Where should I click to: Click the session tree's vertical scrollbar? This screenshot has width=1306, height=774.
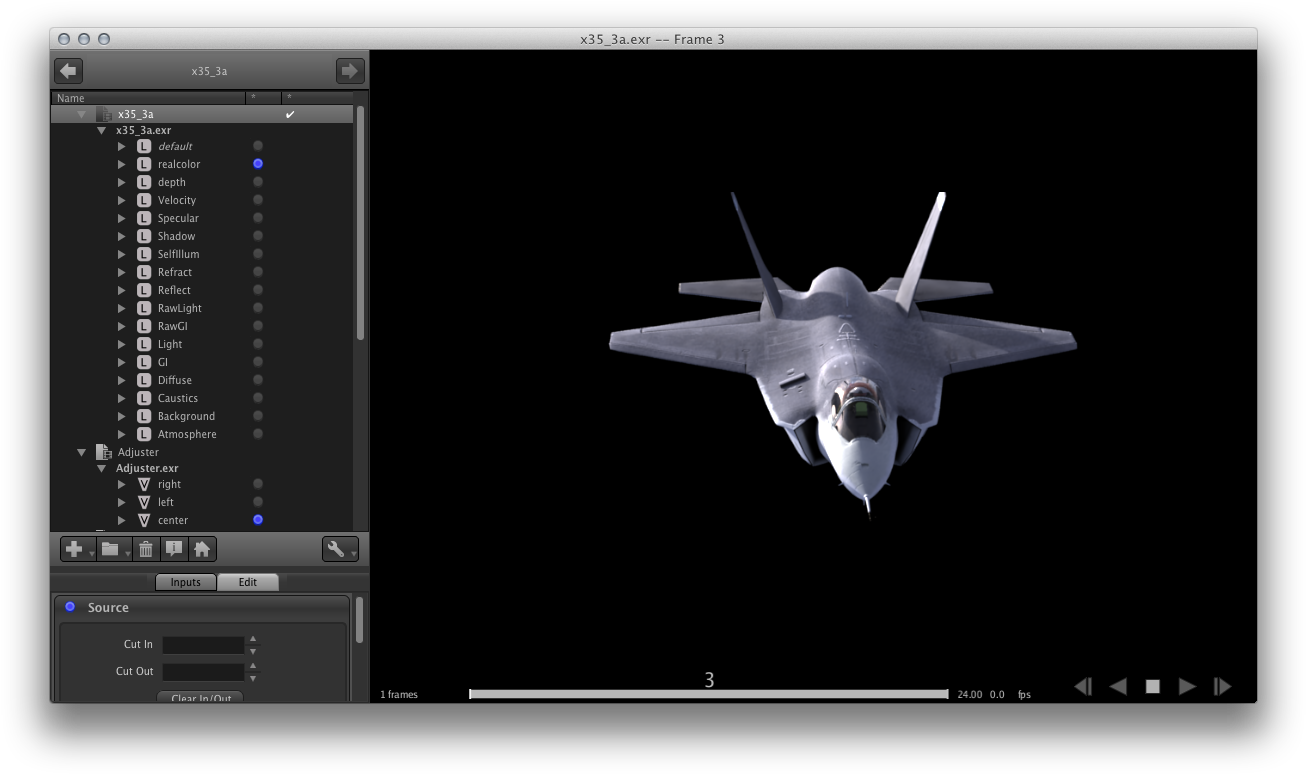pyautogui.click(x=360, y=225)
